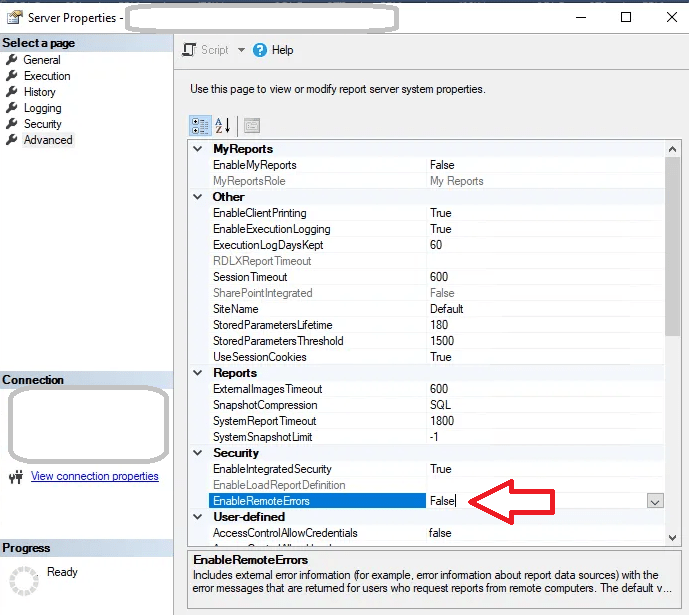This screenshot has height=615, width=689.
Task: Open View connection properties link
Action: click(95, 476)
